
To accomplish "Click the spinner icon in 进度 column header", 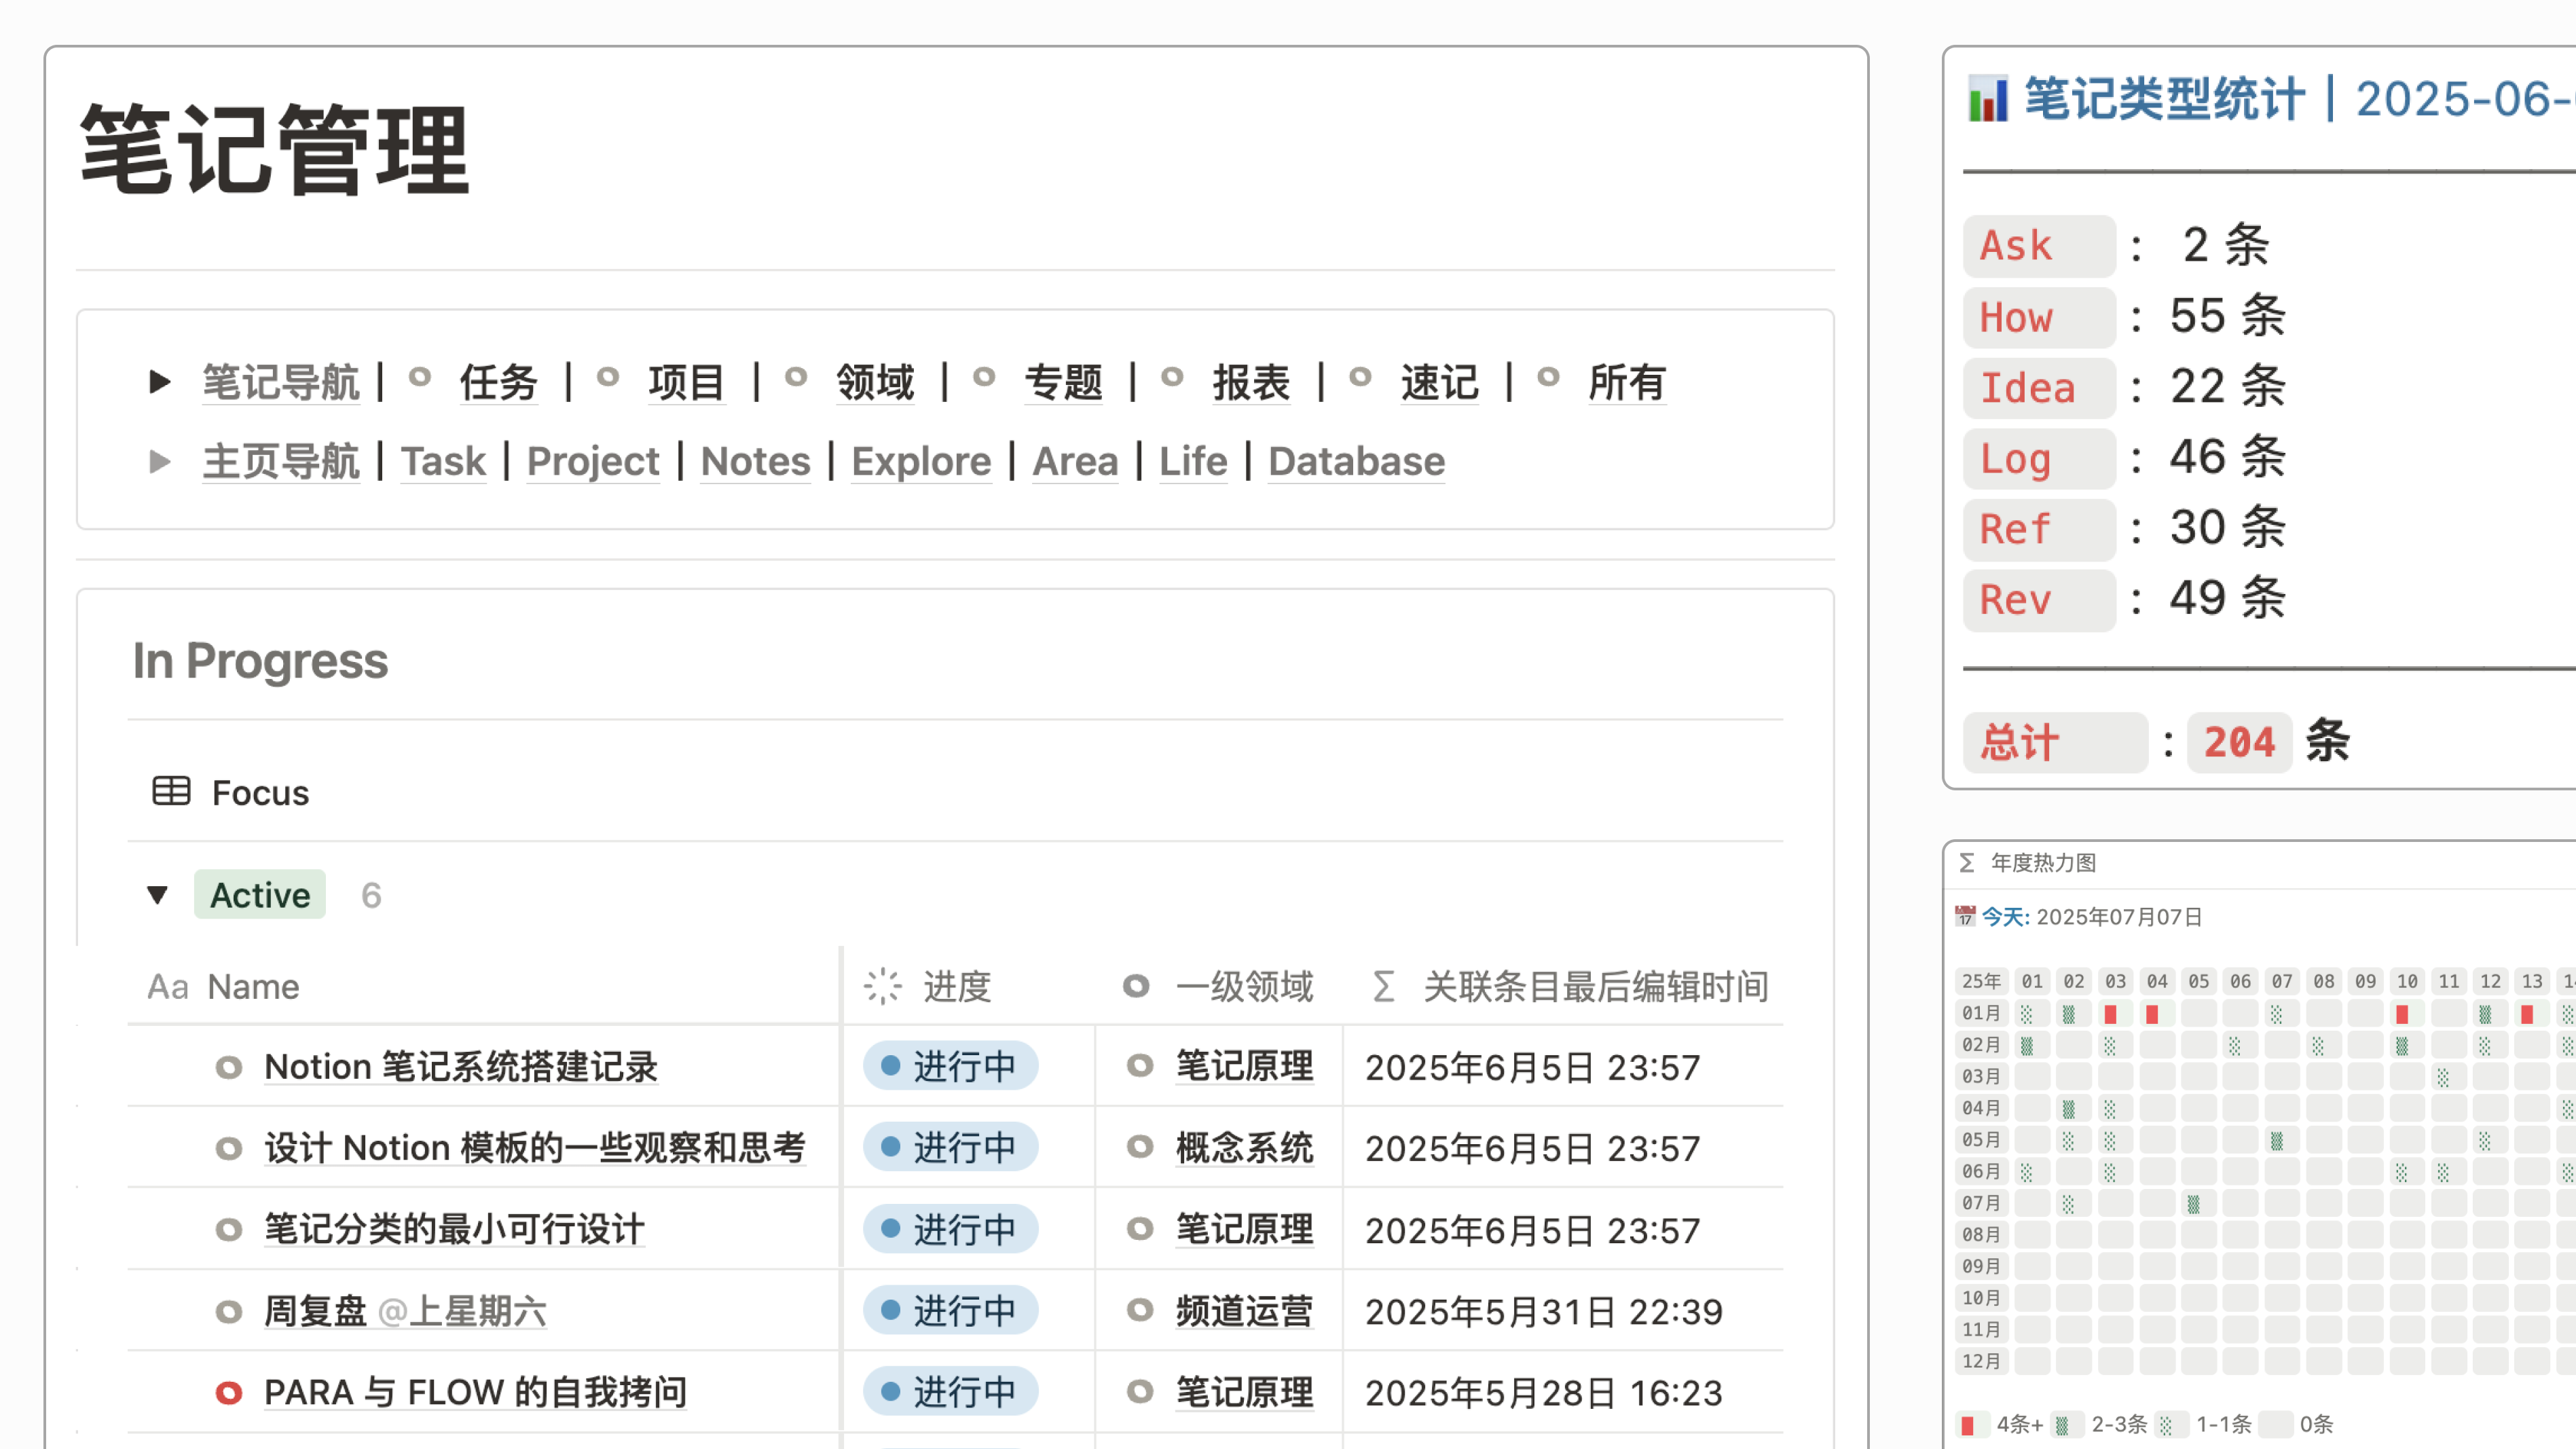I will coord(882,986).
